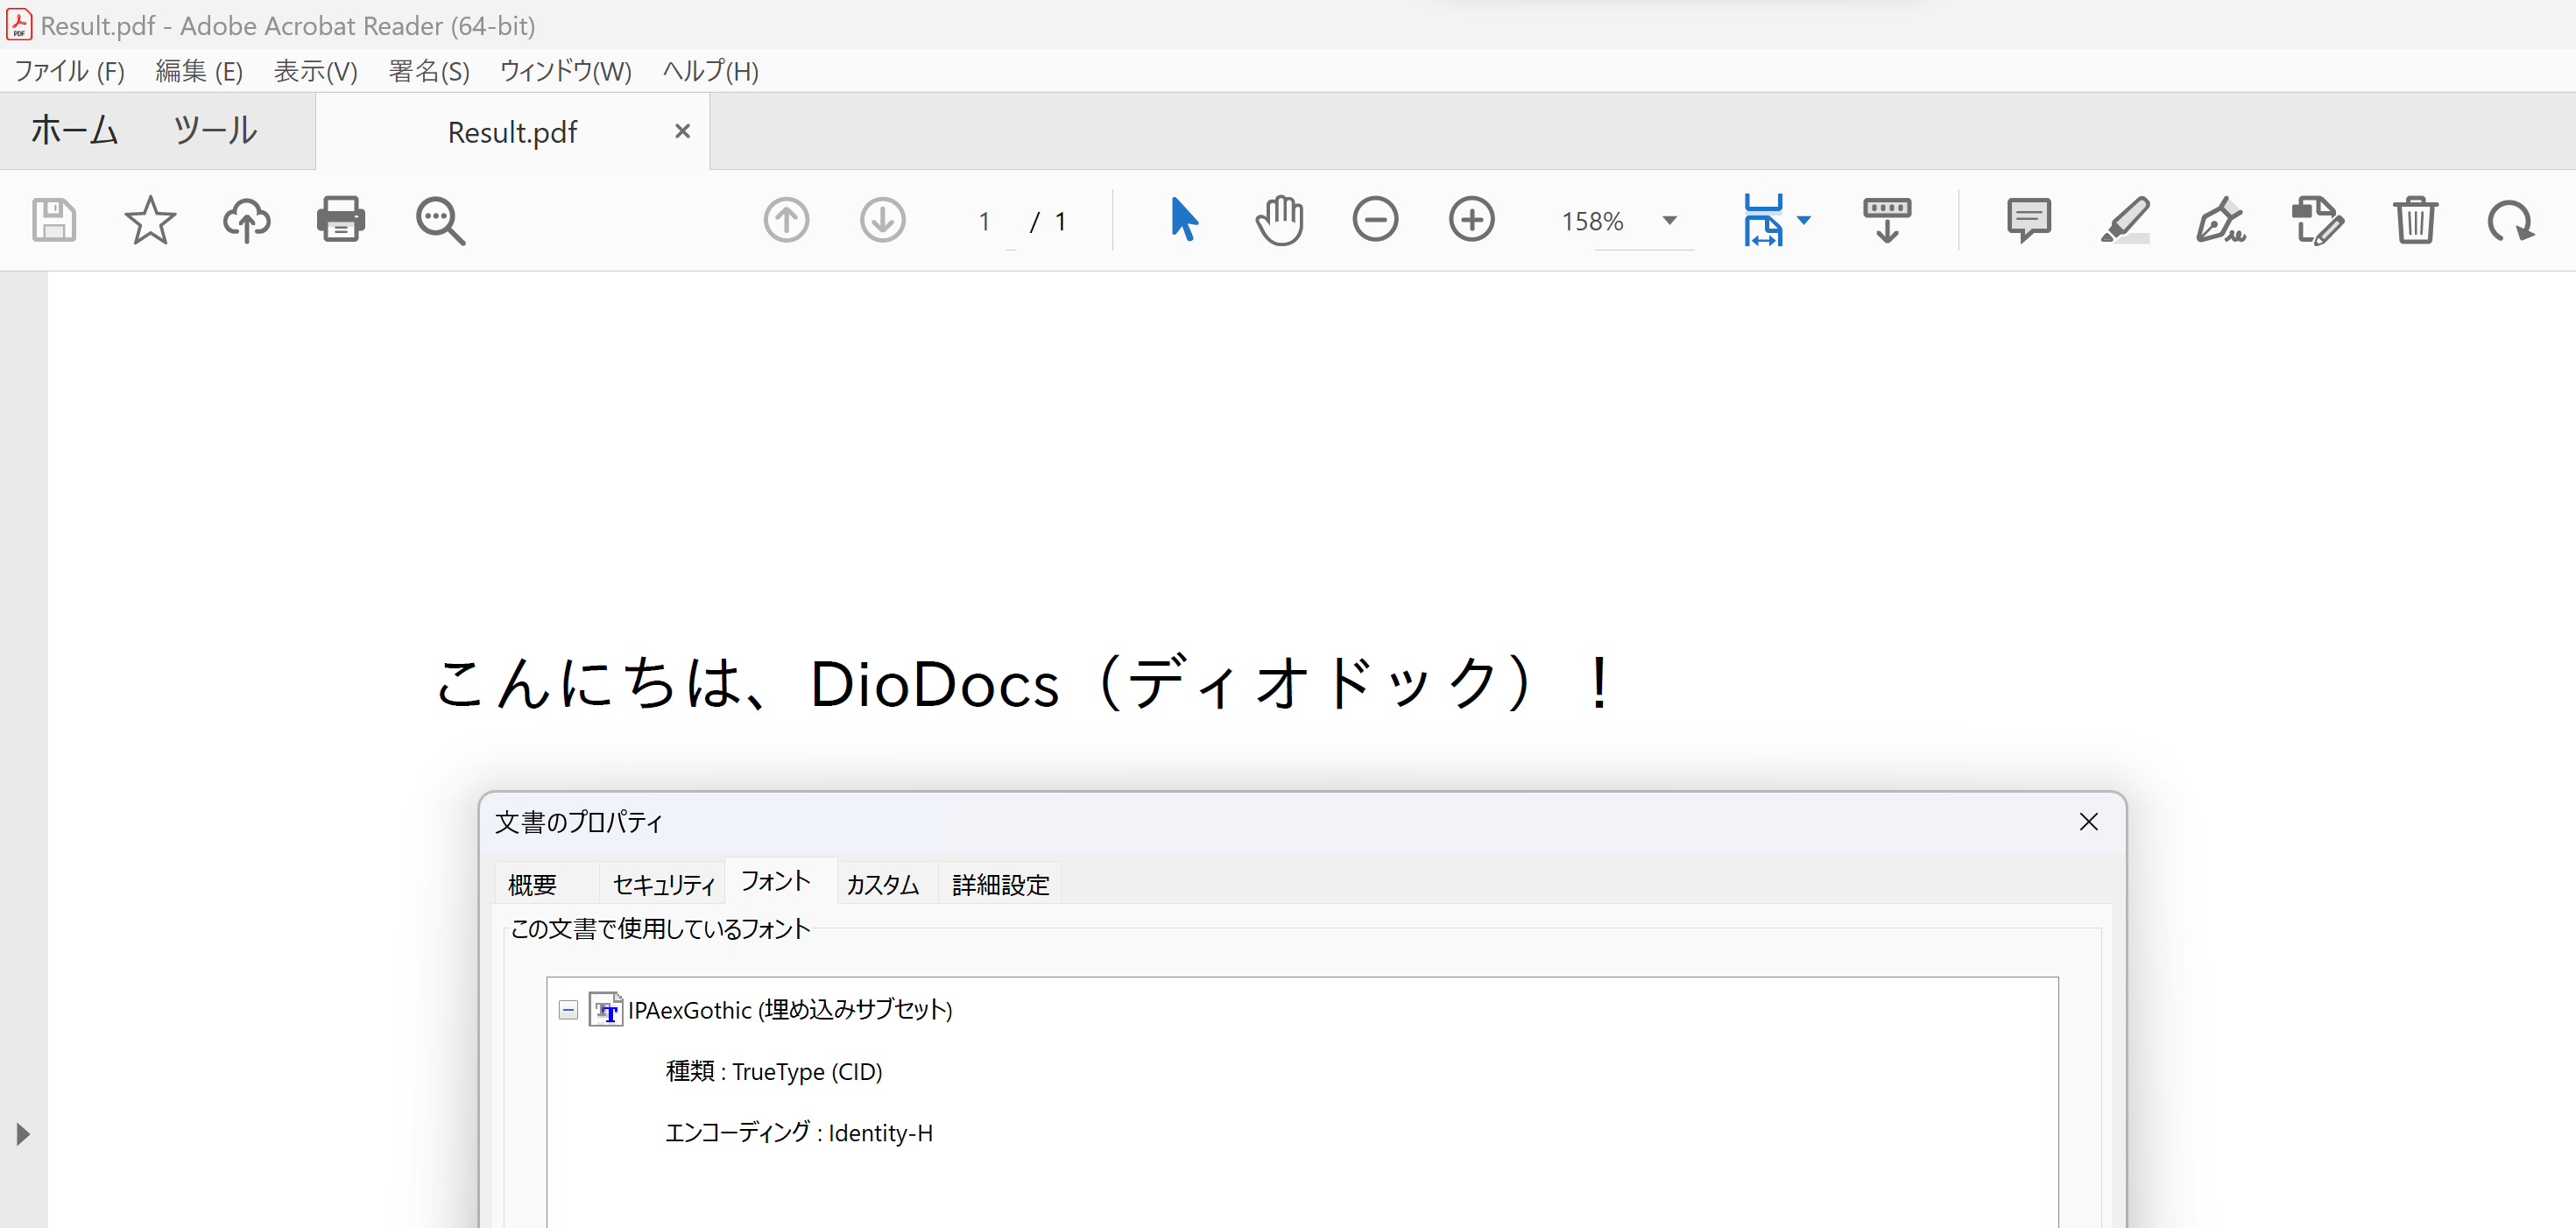The image size is (2576, 1228).
Task: Select the Result.pdf document tab
Action: click(512, 132)
